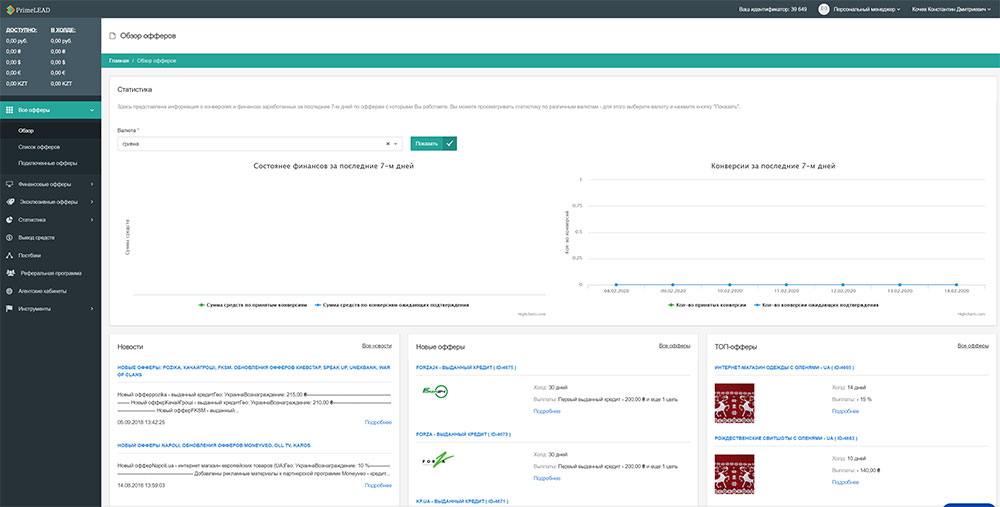The image size is (1000, 507).
Task: Click Подробнее under the 14.08.2018 news
Action: 378,485
